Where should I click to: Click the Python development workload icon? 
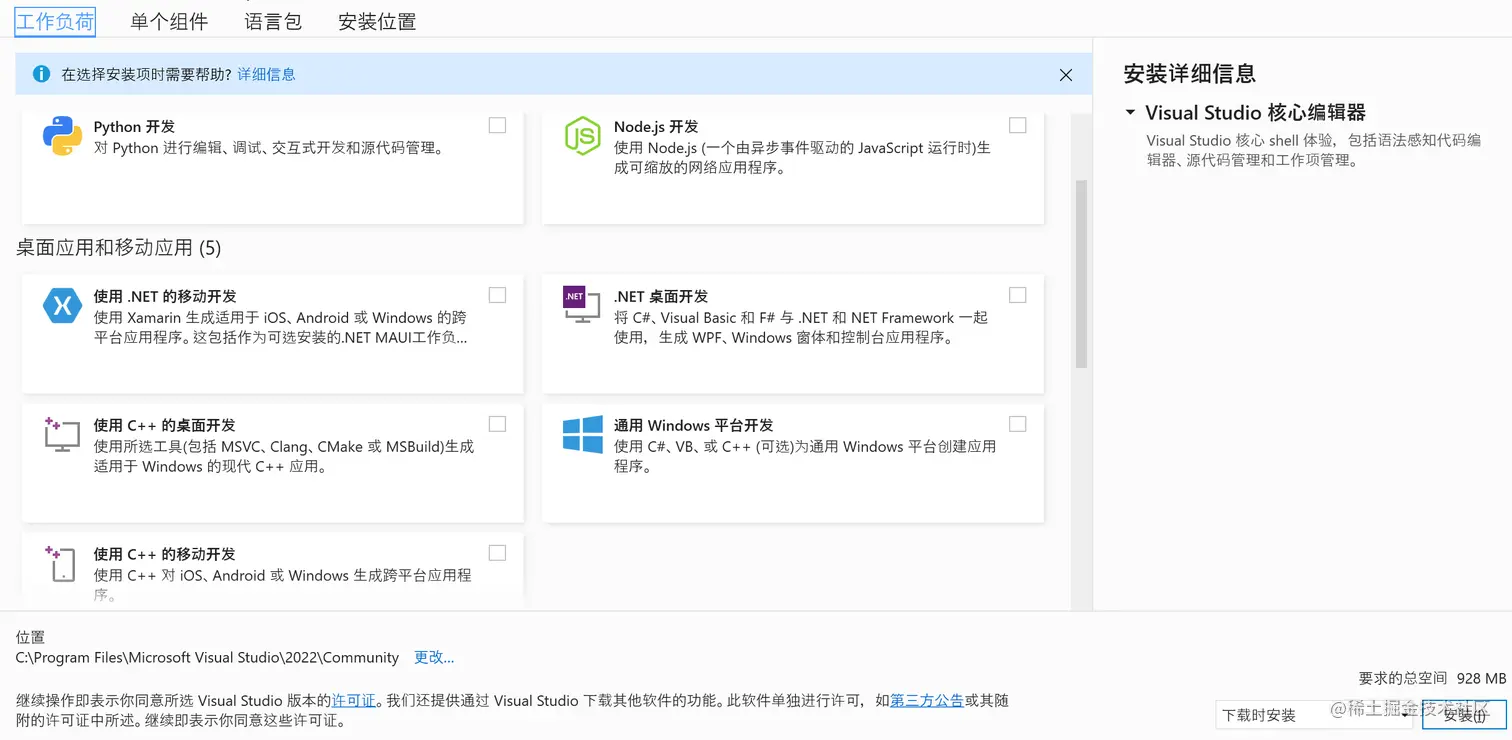point(62,136)
